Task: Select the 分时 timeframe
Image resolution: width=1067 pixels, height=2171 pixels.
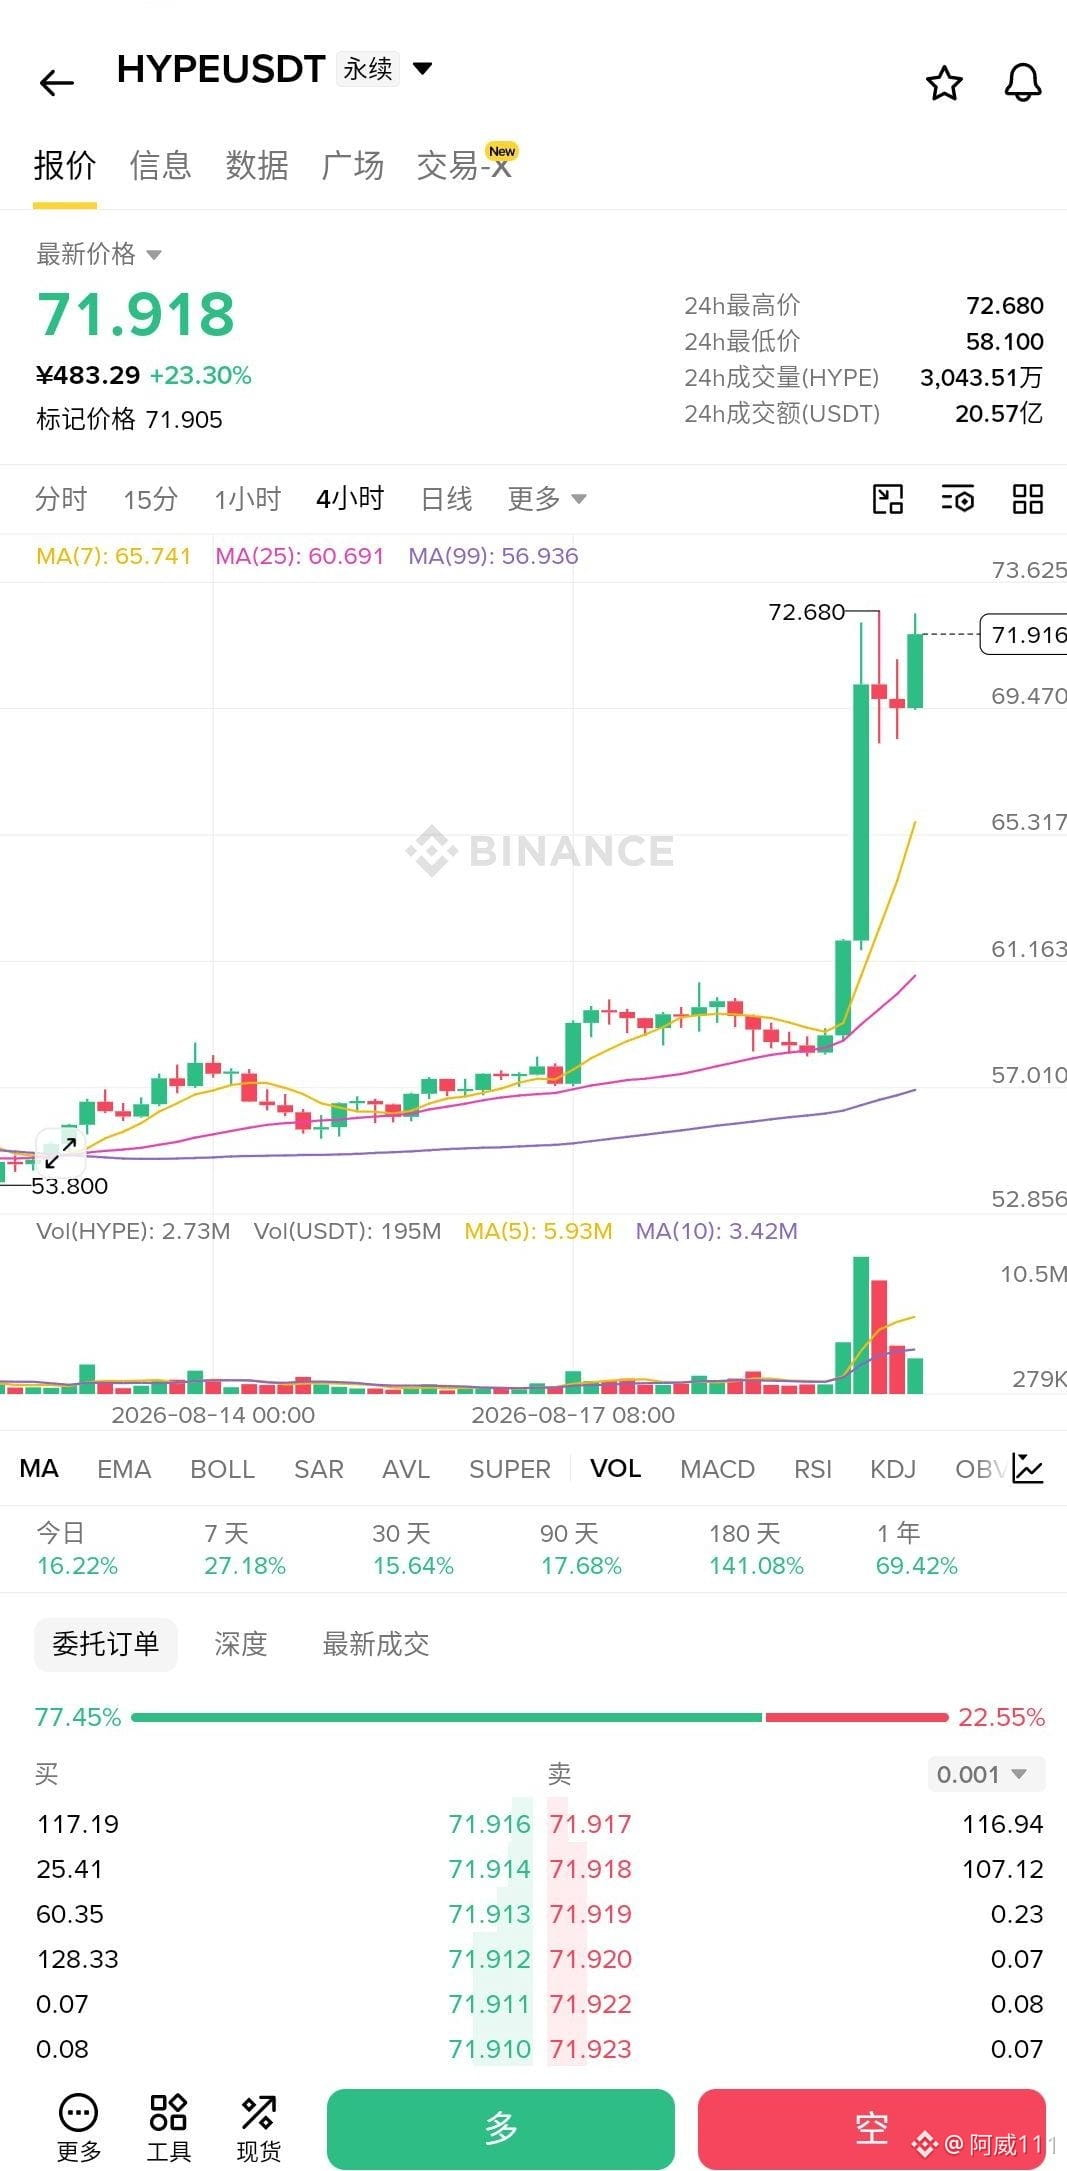Action: (x=61, y=498)
